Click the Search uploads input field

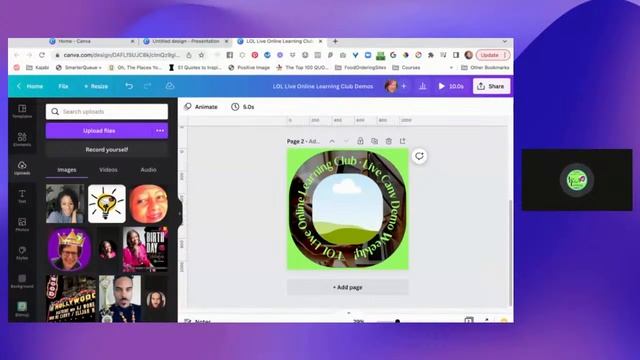(x=107, y=111)
